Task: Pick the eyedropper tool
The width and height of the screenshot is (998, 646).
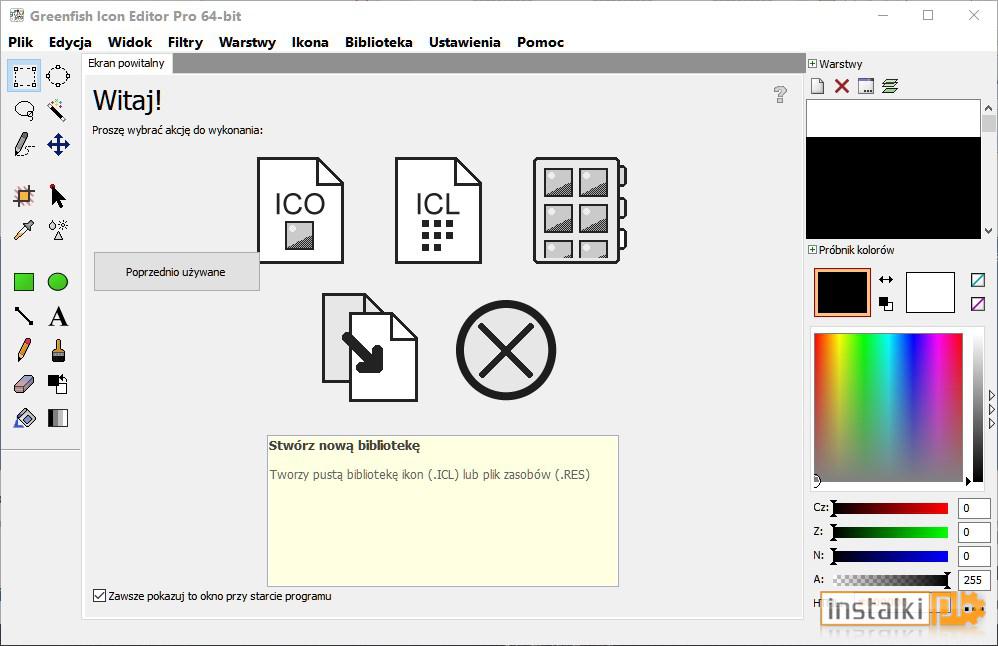Action: tap(24, 230)
